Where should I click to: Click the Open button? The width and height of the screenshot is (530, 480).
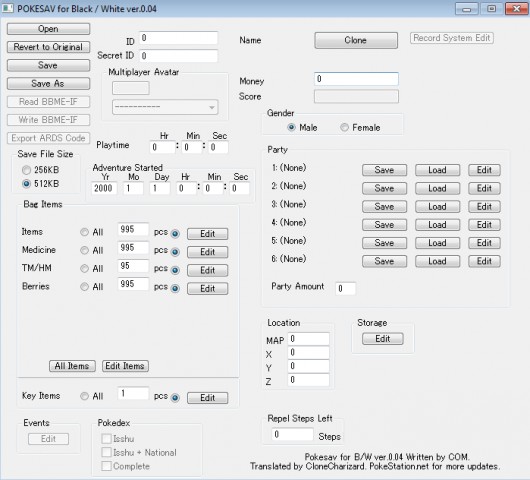(48, 29)
